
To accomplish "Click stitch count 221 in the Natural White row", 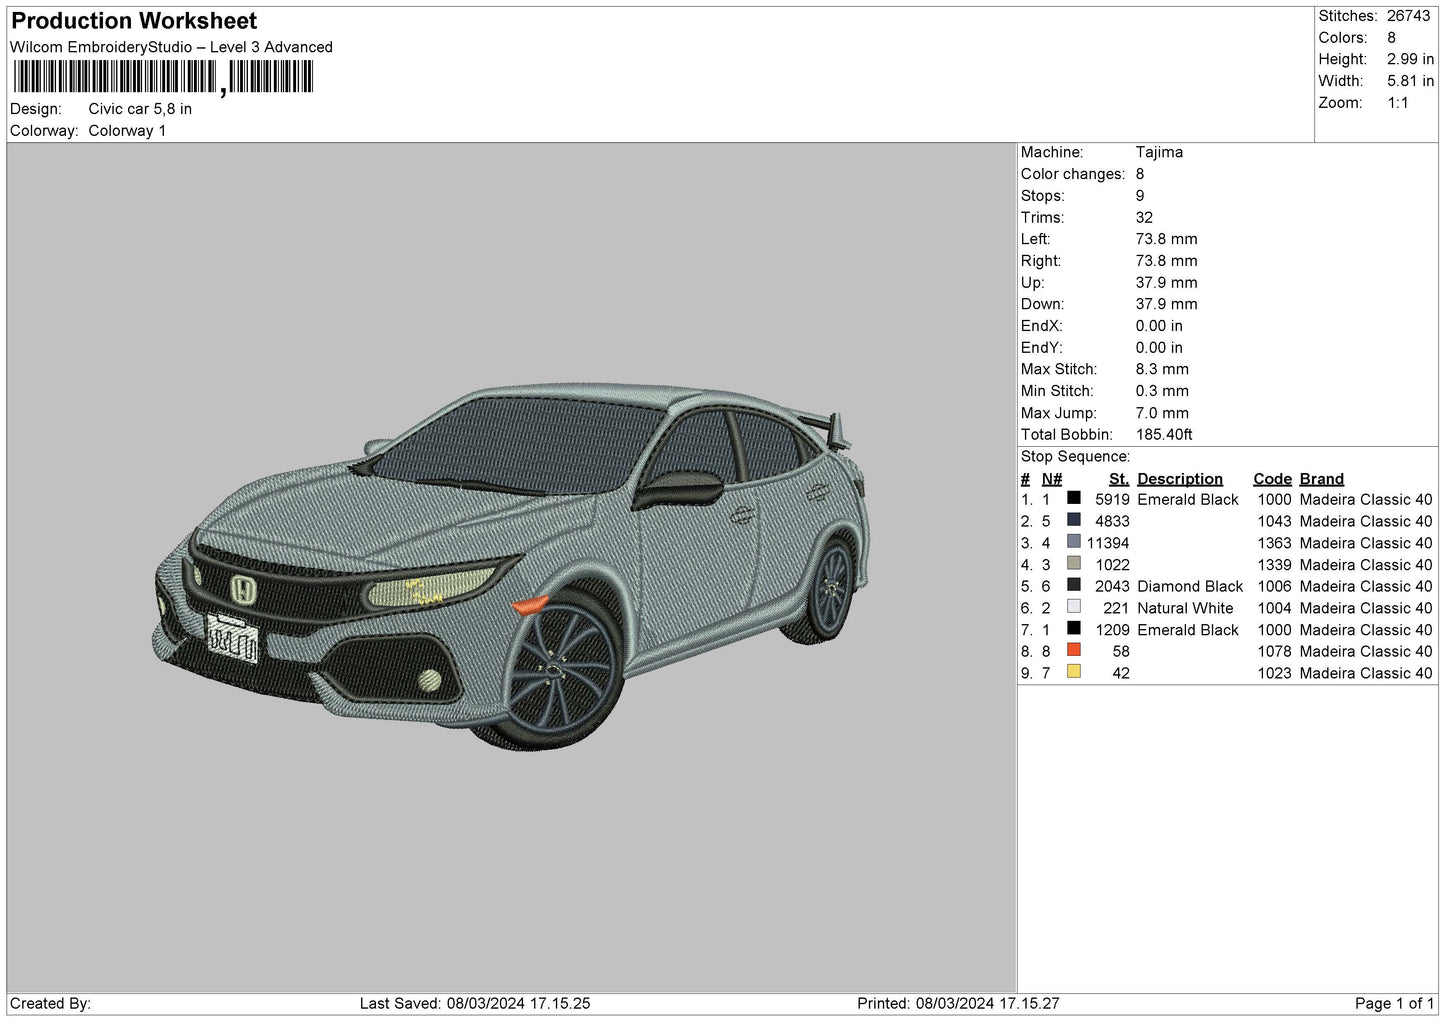I will [1116, 608].
